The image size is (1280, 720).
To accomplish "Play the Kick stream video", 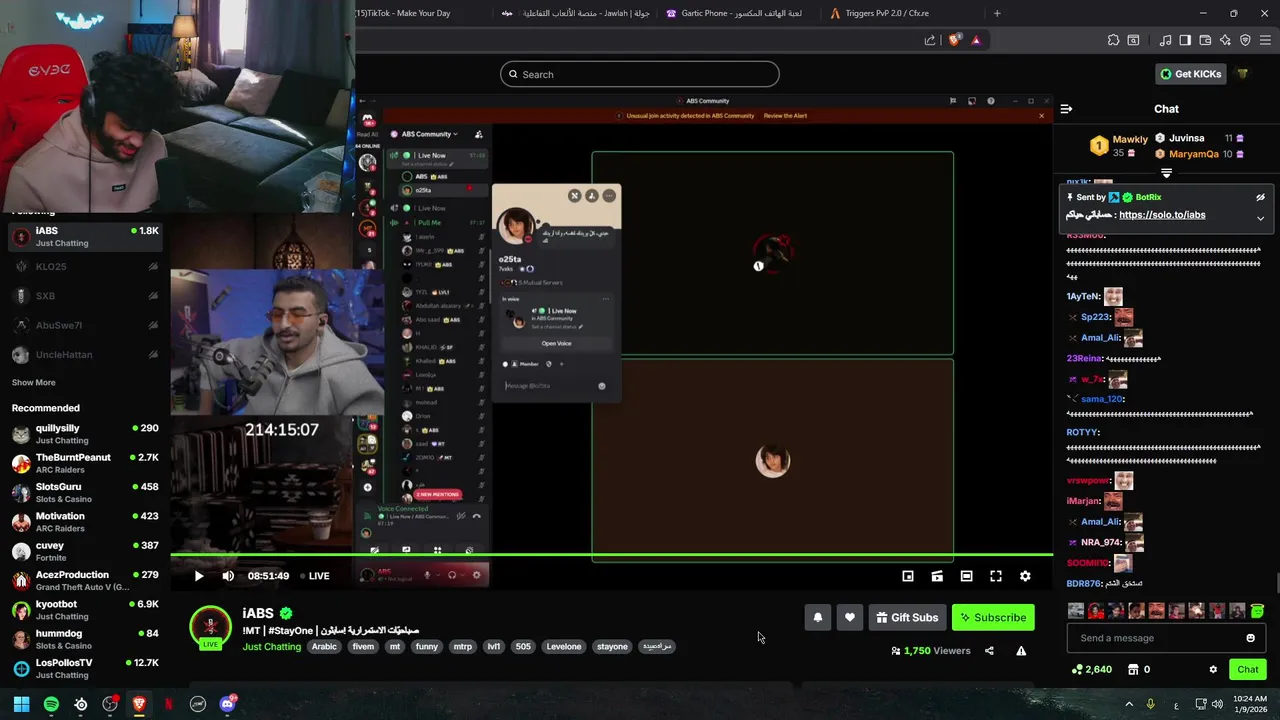I will (198, 576).
